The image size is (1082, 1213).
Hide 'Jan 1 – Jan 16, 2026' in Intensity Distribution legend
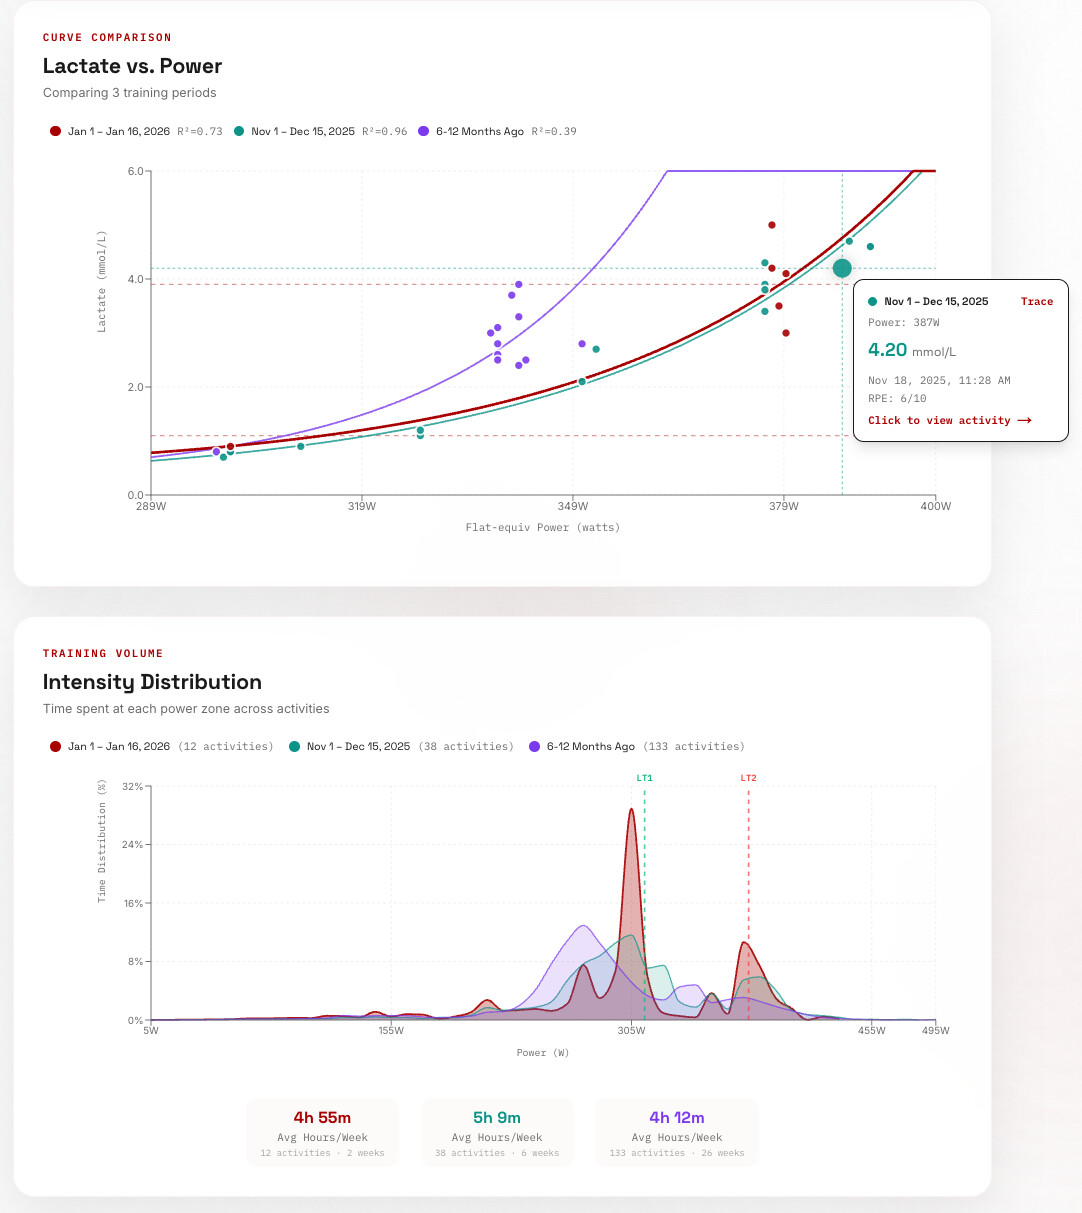118,747
